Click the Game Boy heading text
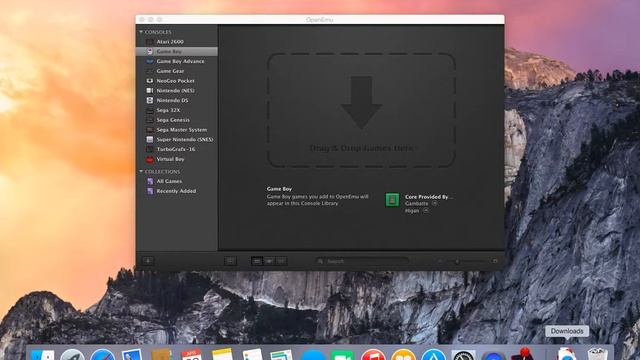The height and width of the screenshot is (360, 640). [x=279, y=189]
